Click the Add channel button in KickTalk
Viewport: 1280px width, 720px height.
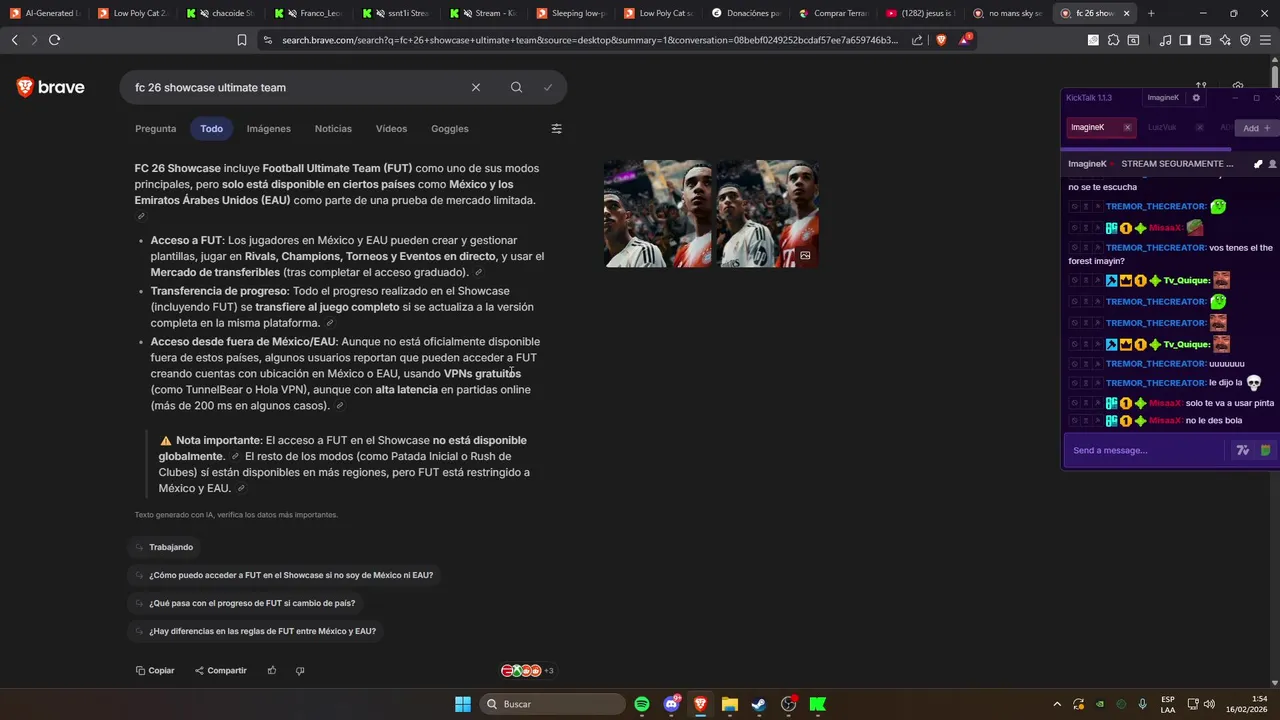1257,128
